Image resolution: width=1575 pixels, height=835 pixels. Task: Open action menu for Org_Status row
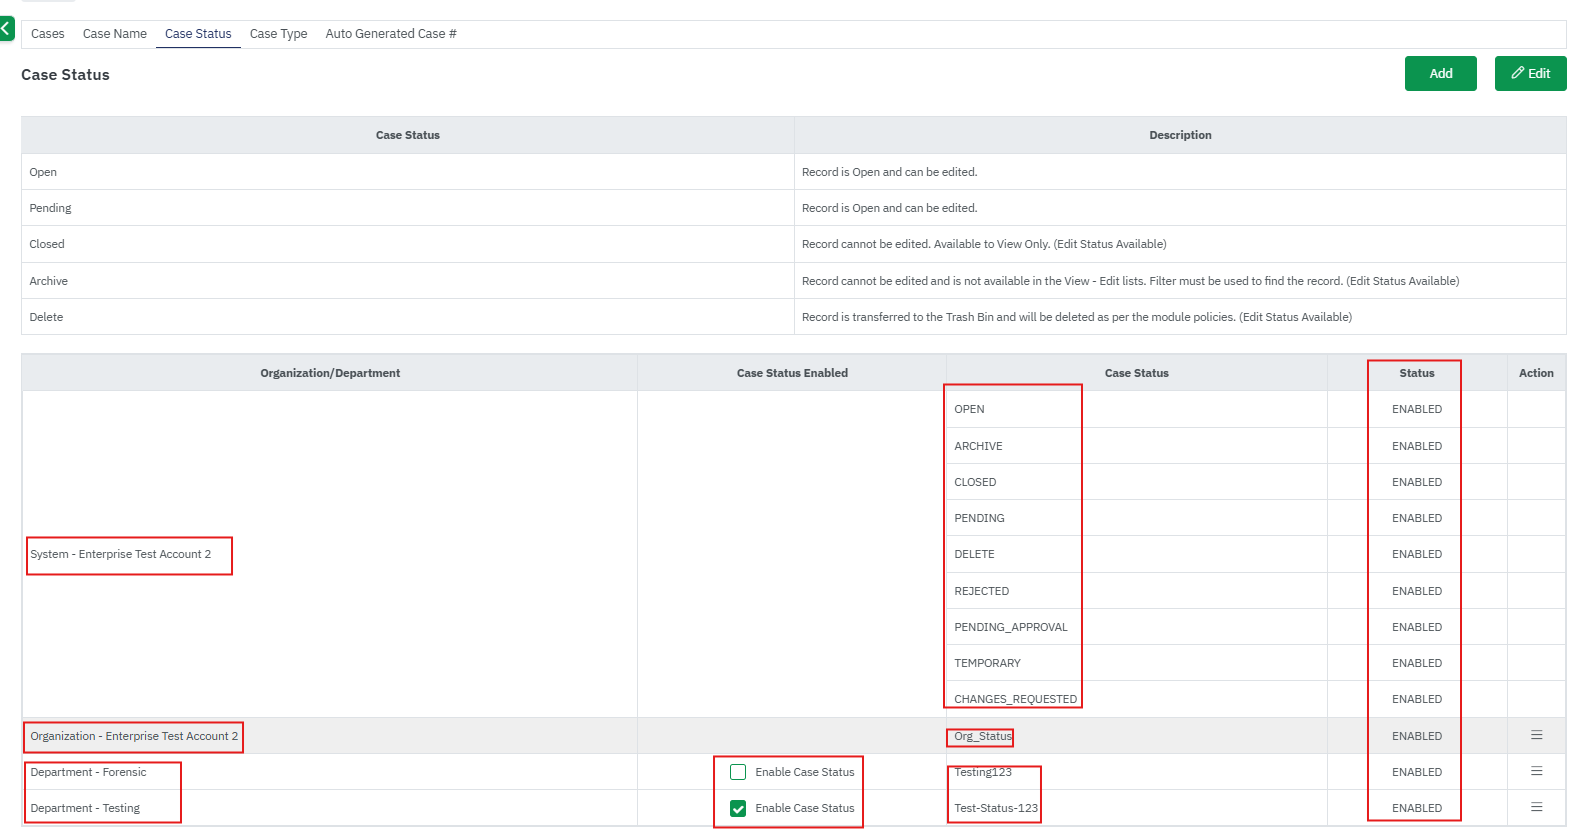click(1536, 735)
